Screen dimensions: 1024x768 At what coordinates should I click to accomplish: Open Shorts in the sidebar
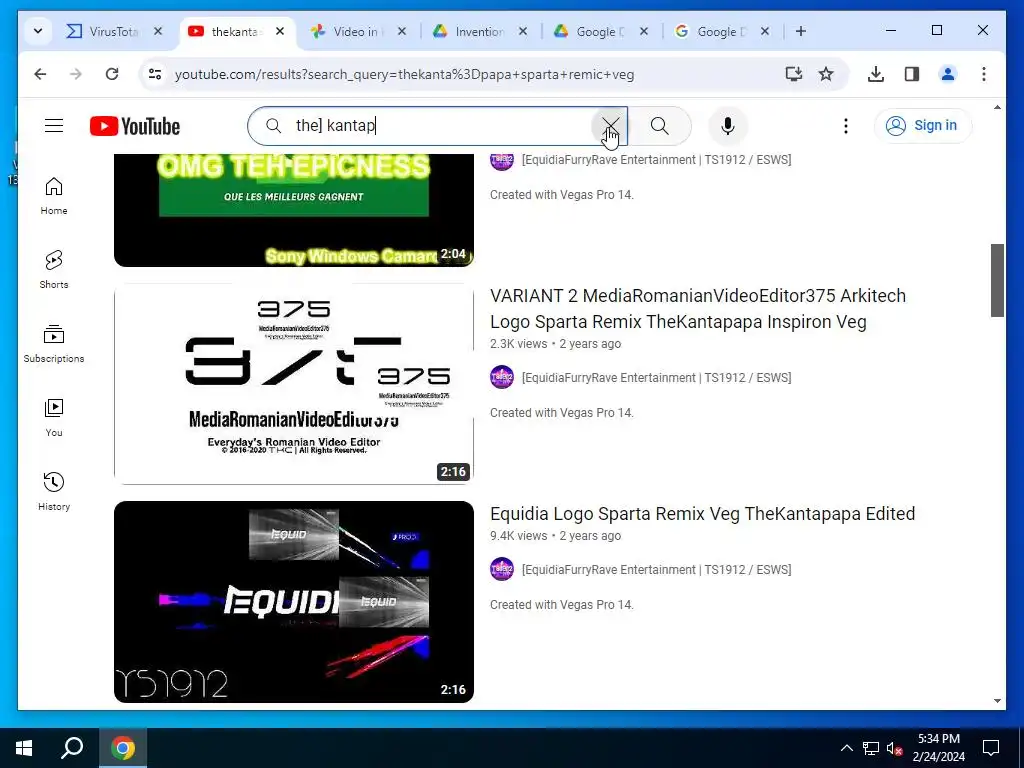[x=54, y=270]
